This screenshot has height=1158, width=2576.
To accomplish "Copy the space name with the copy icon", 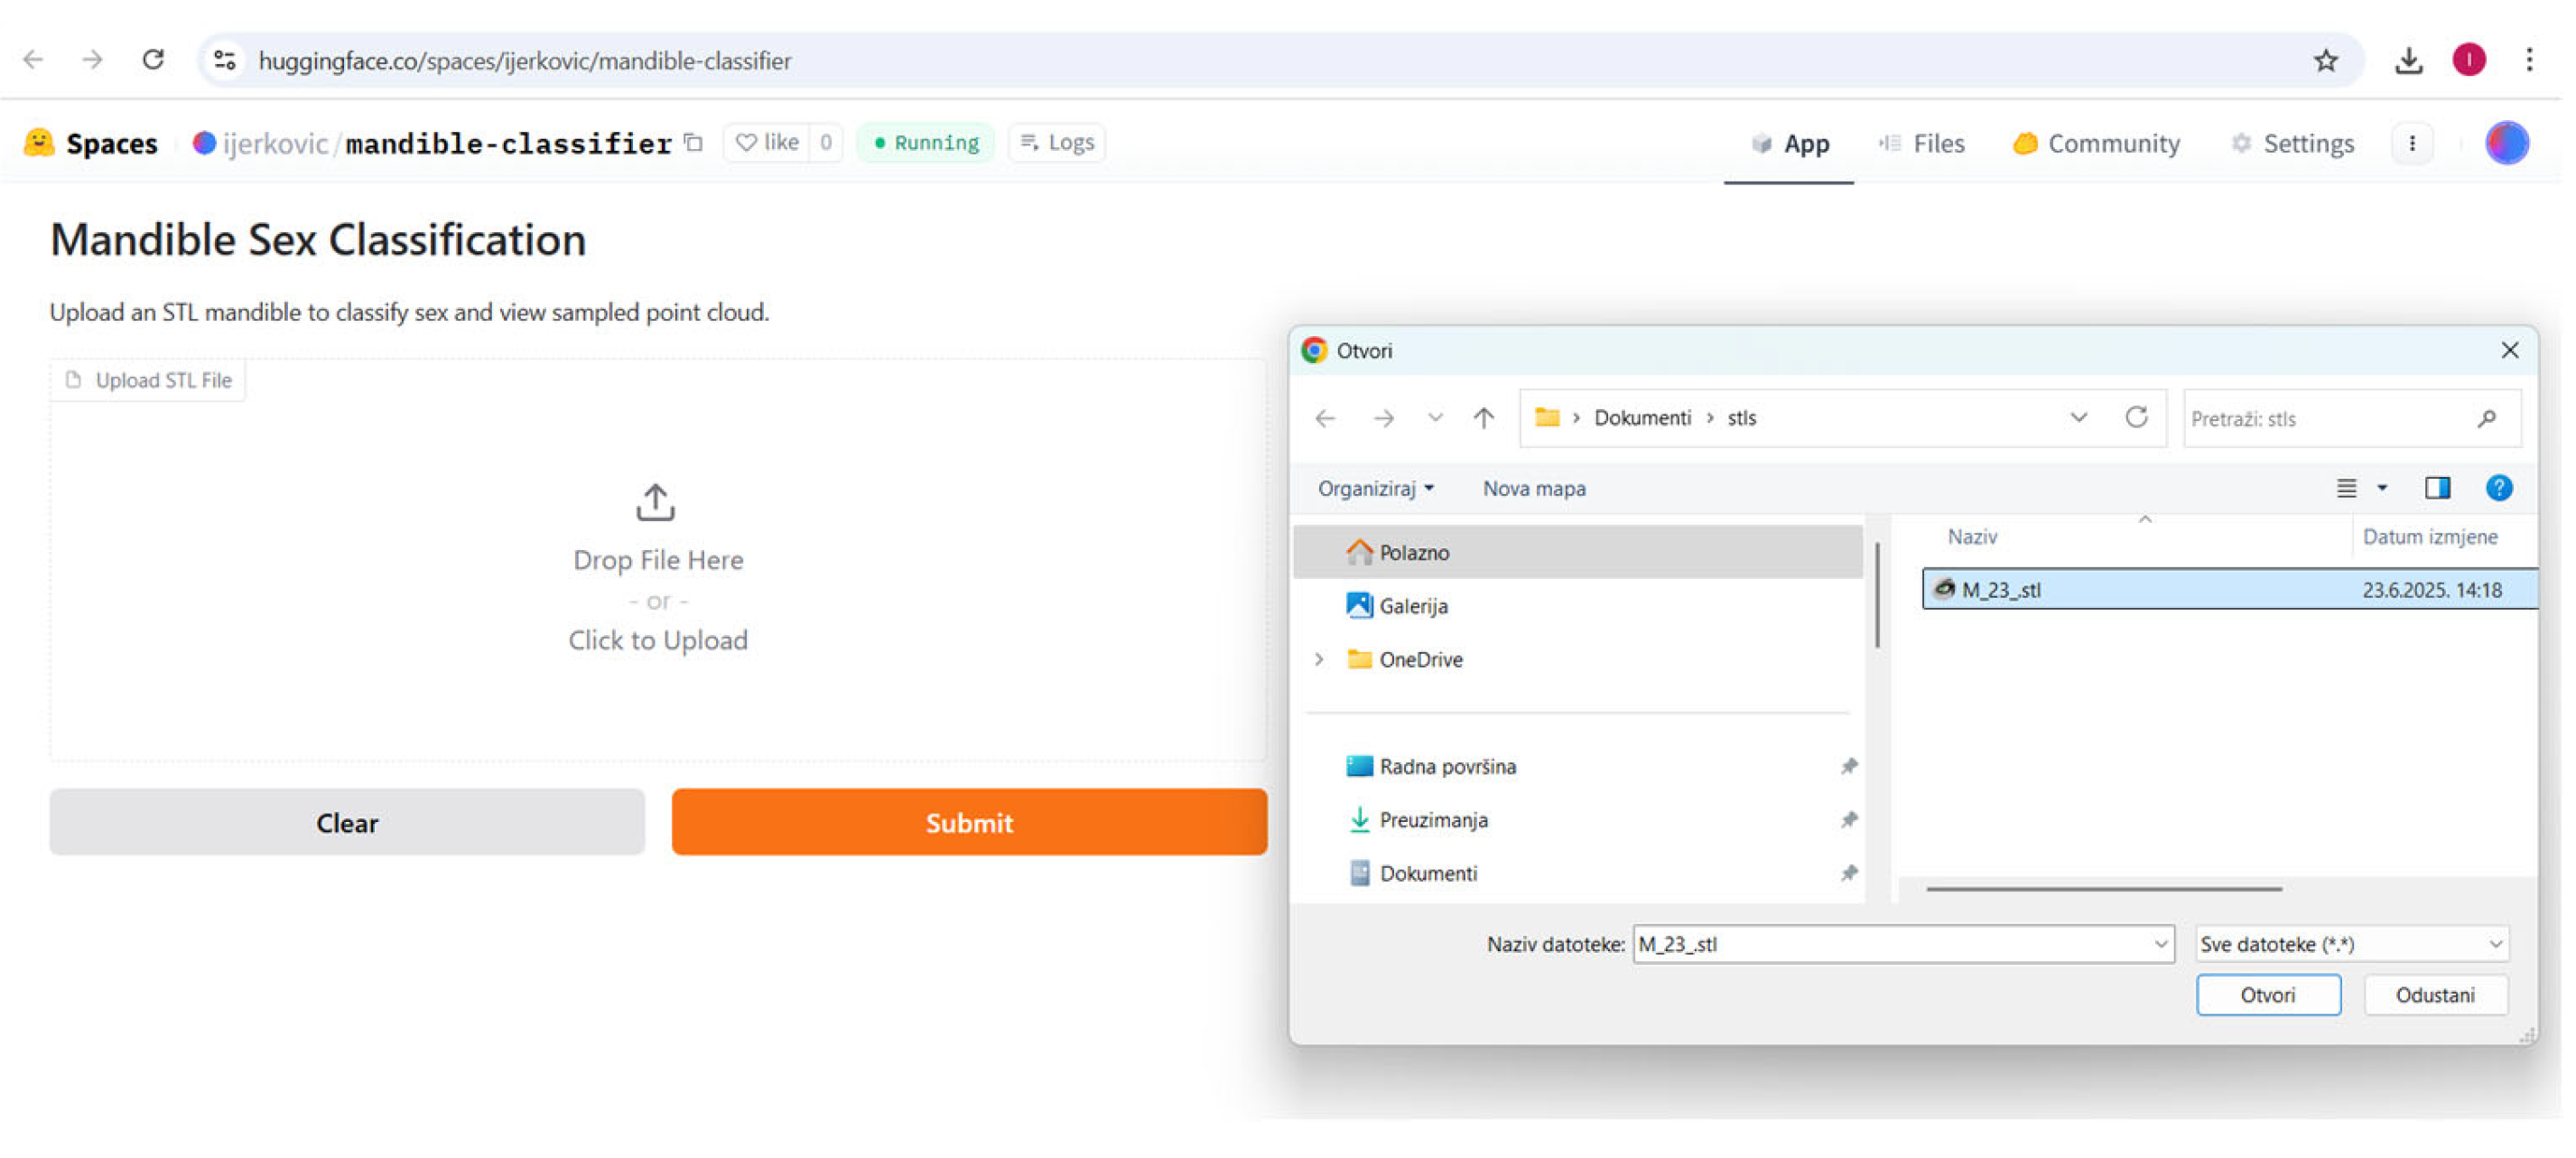I will point(693,143).
